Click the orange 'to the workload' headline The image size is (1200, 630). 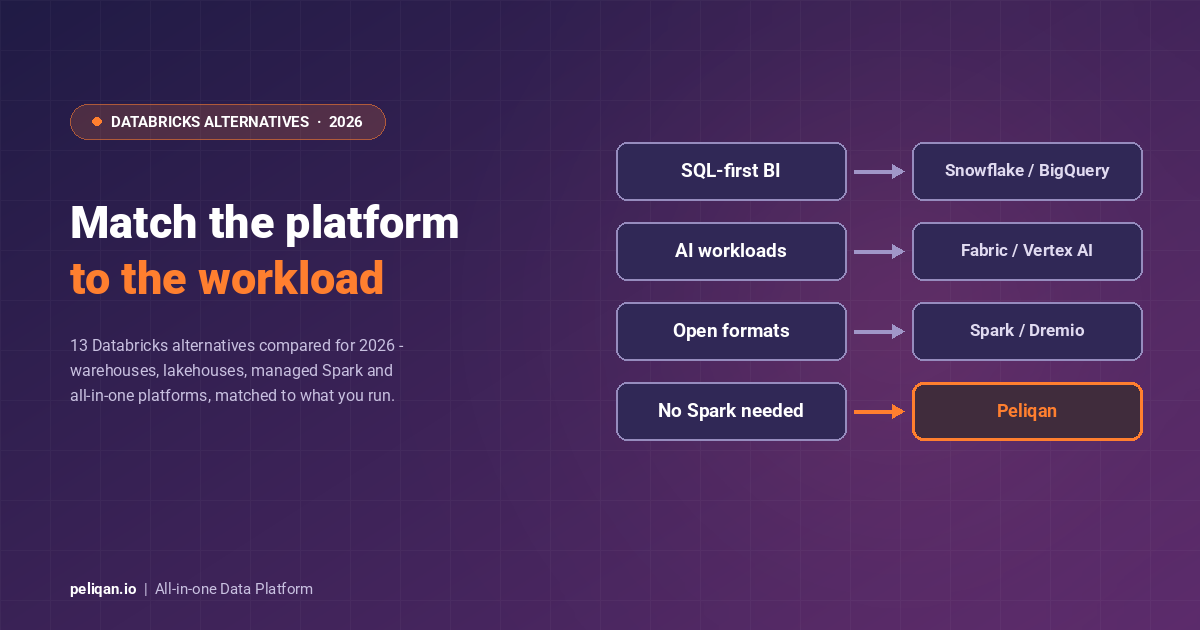click(x=227, y=278)
